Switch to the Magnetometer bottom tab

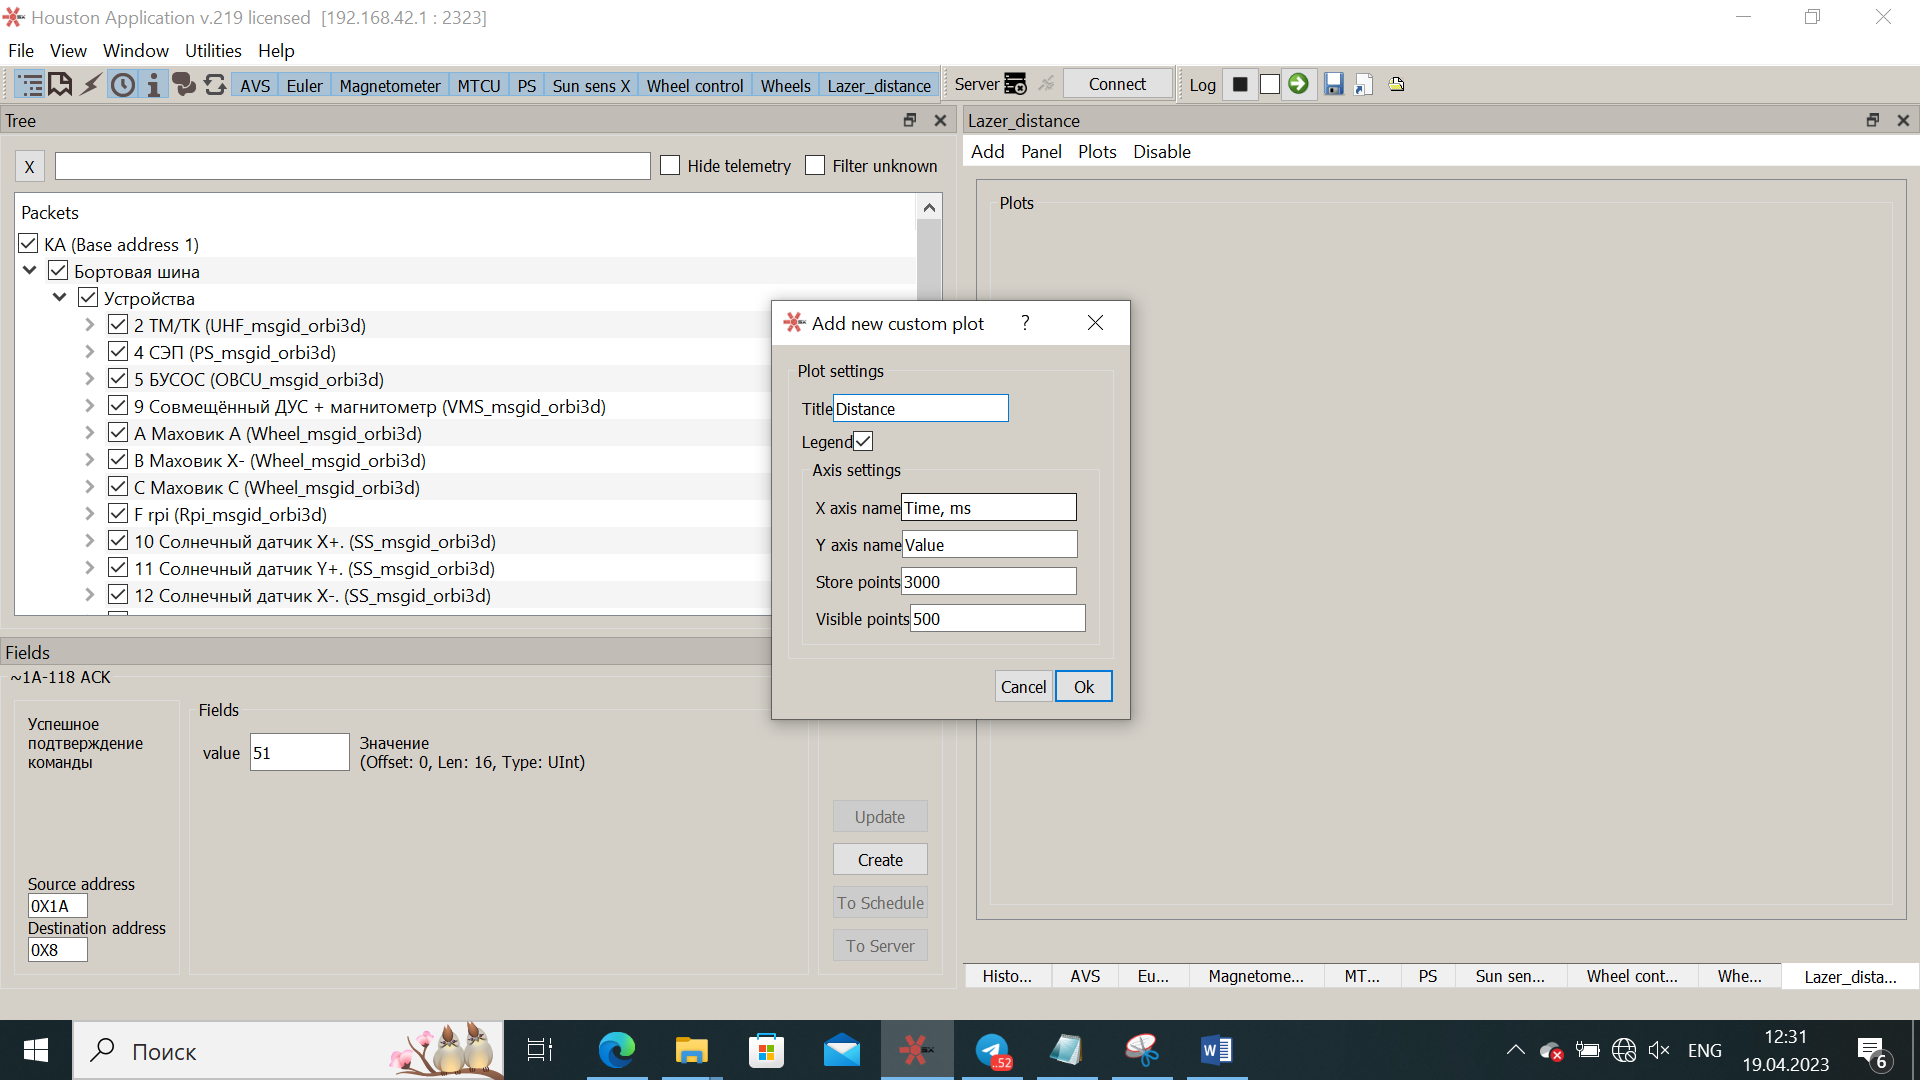(1255, 976)
